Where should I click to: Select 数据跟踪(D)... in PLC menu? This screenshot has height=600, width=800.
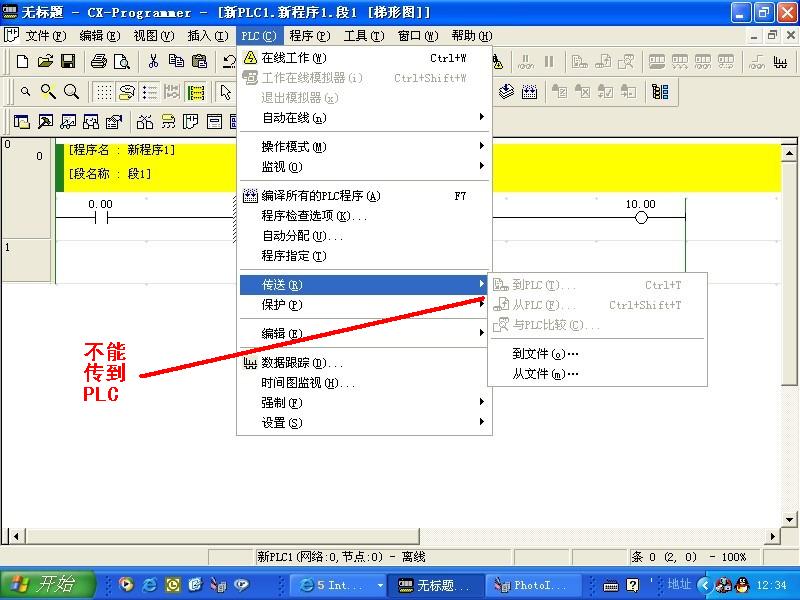[364, 363]
